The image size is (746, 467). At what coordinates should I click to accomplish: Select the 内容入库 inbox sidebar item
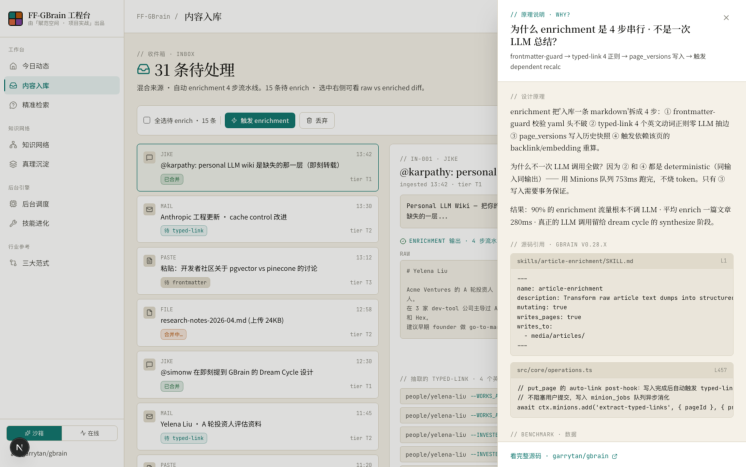[62, 86]
